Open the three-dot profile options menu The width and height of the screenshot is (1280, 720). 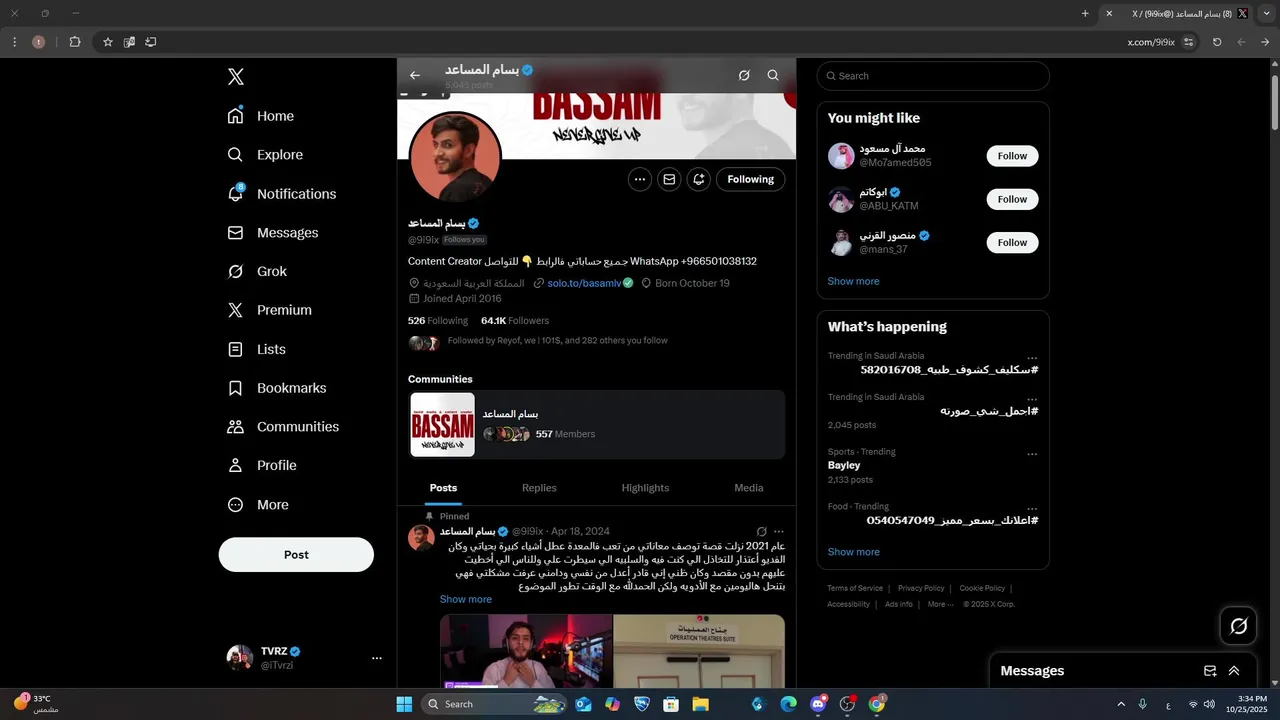click(640, 179)
